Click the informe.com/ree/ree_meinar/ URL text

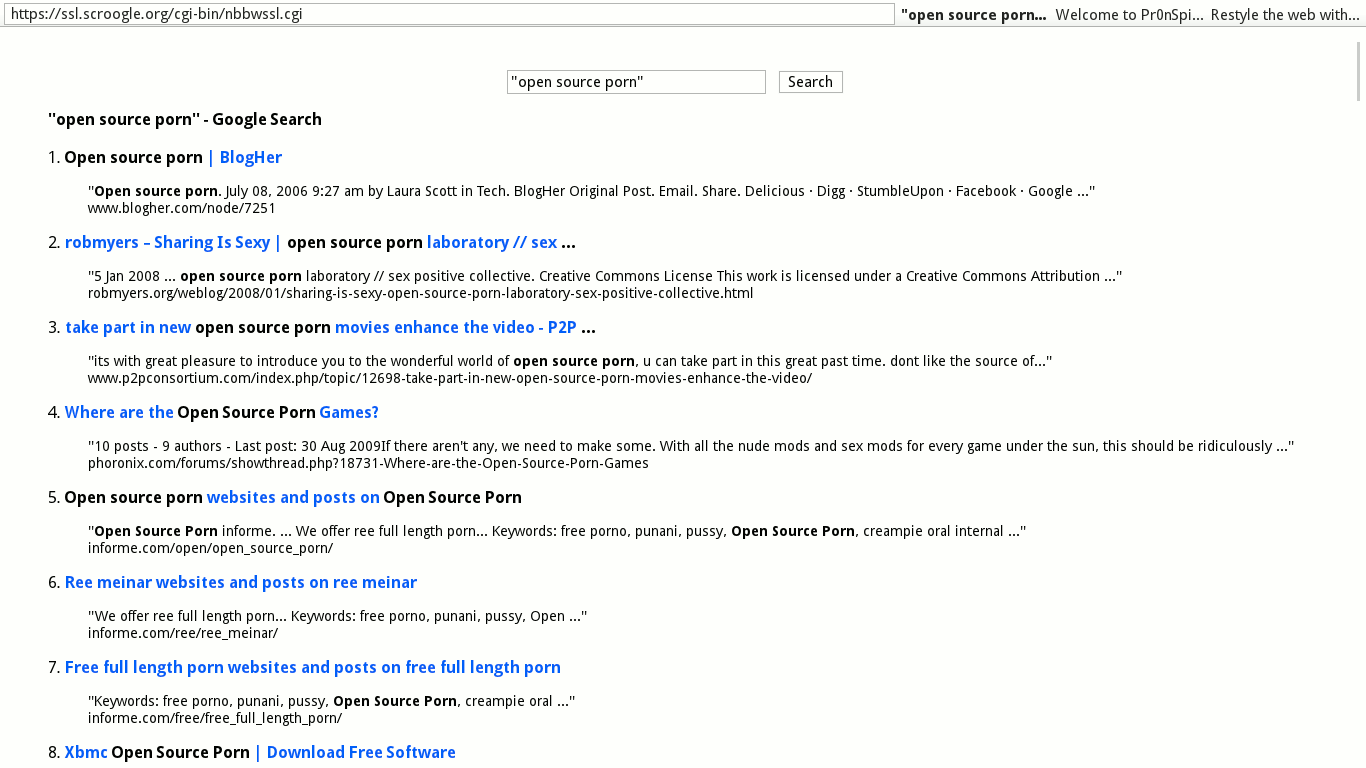click(183, 633)
